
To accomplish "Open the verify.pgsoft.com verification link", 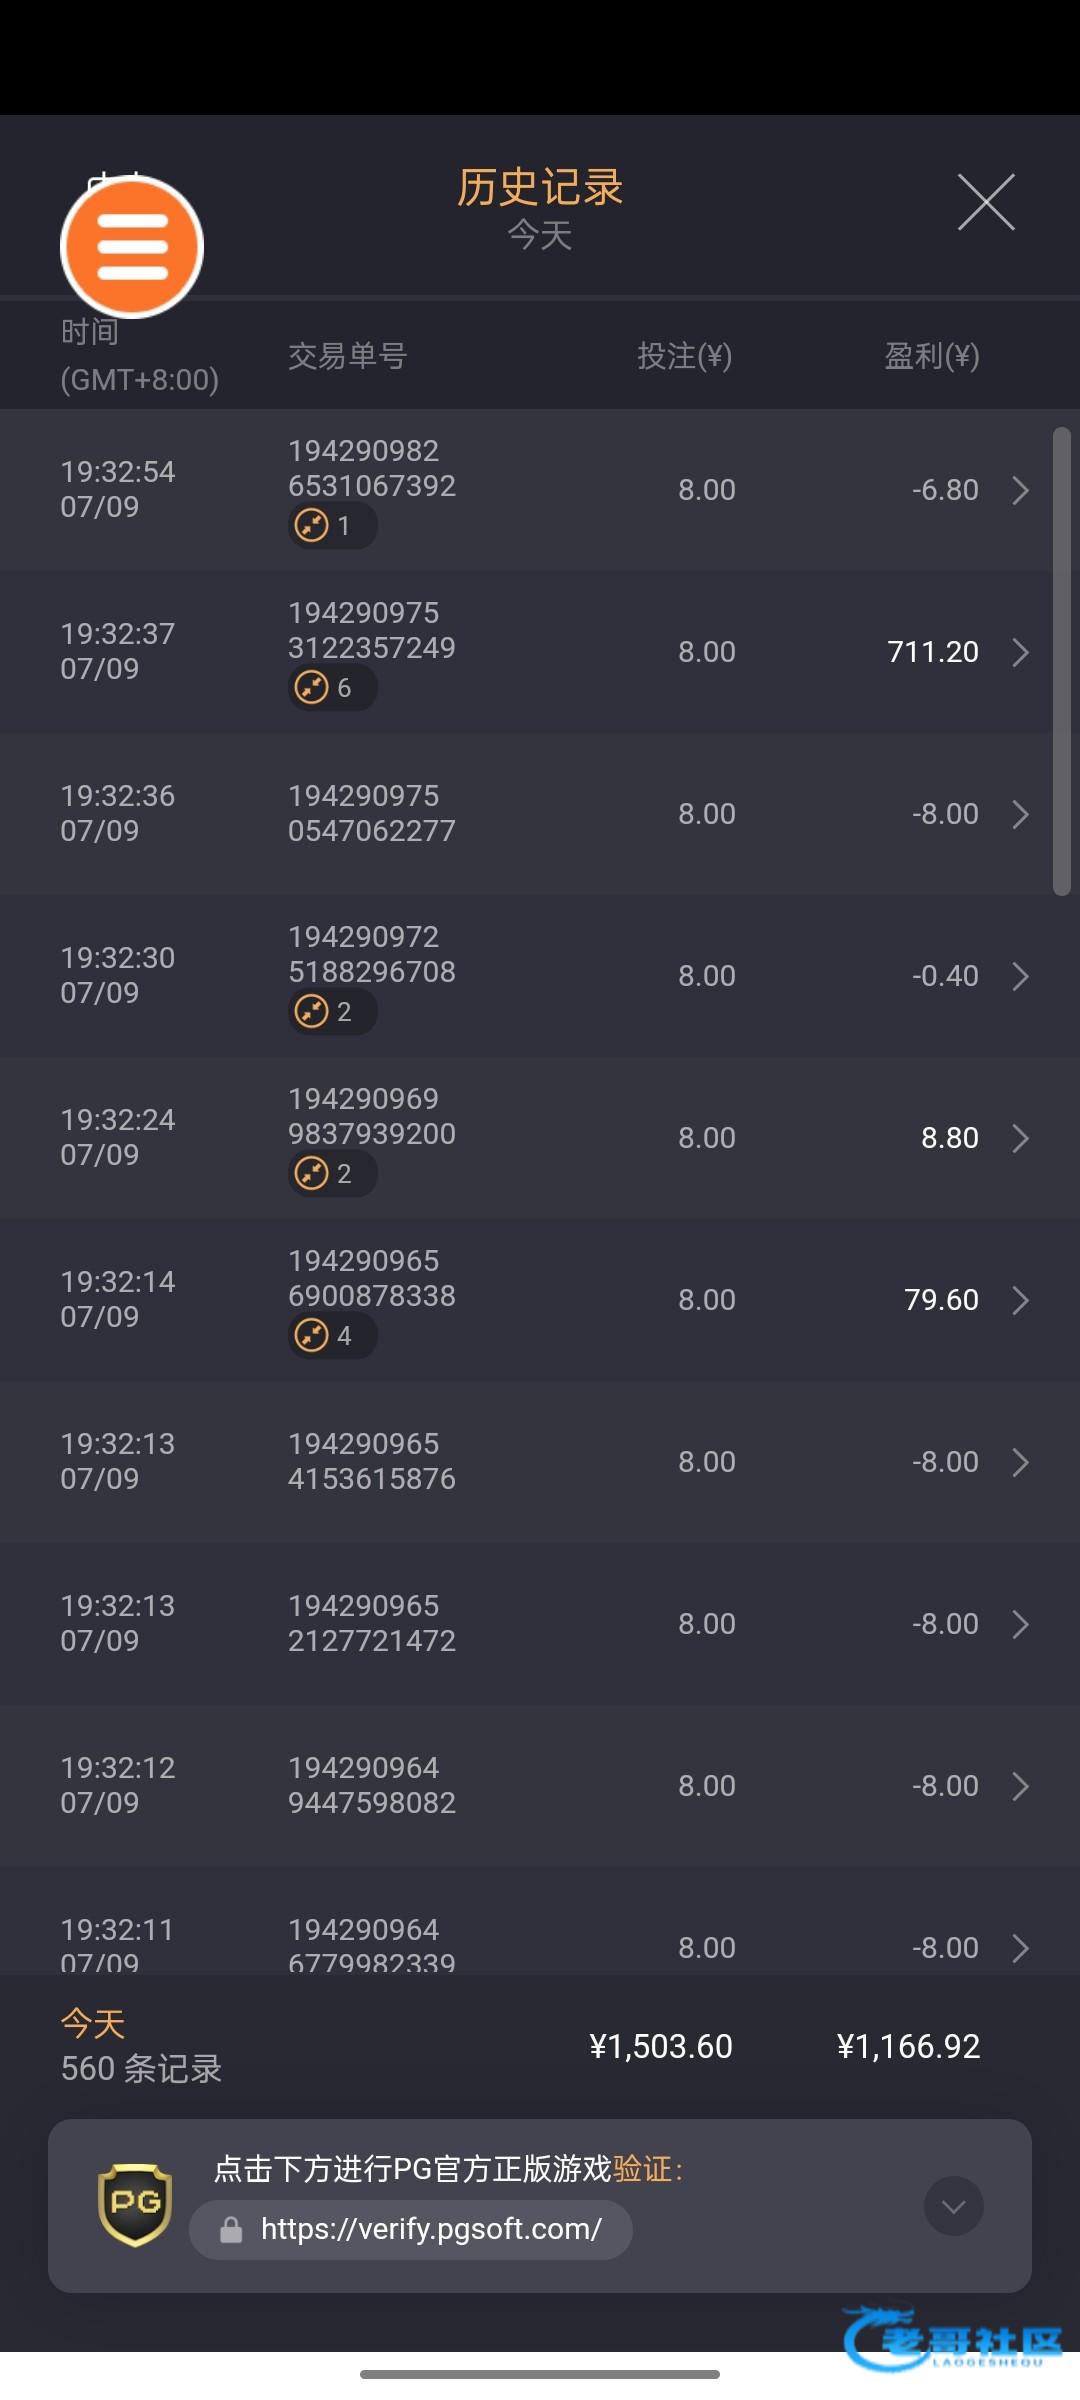I will (430, 2229).
